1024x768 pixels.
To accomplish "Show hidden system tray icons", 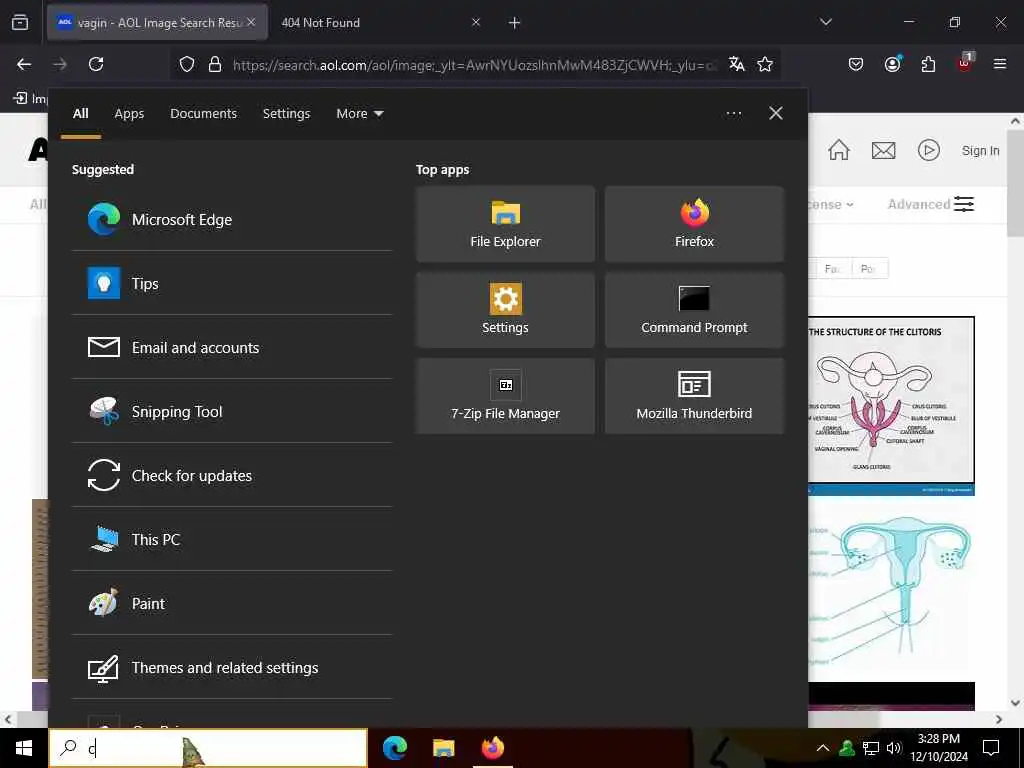I will [x=823, y=748].
